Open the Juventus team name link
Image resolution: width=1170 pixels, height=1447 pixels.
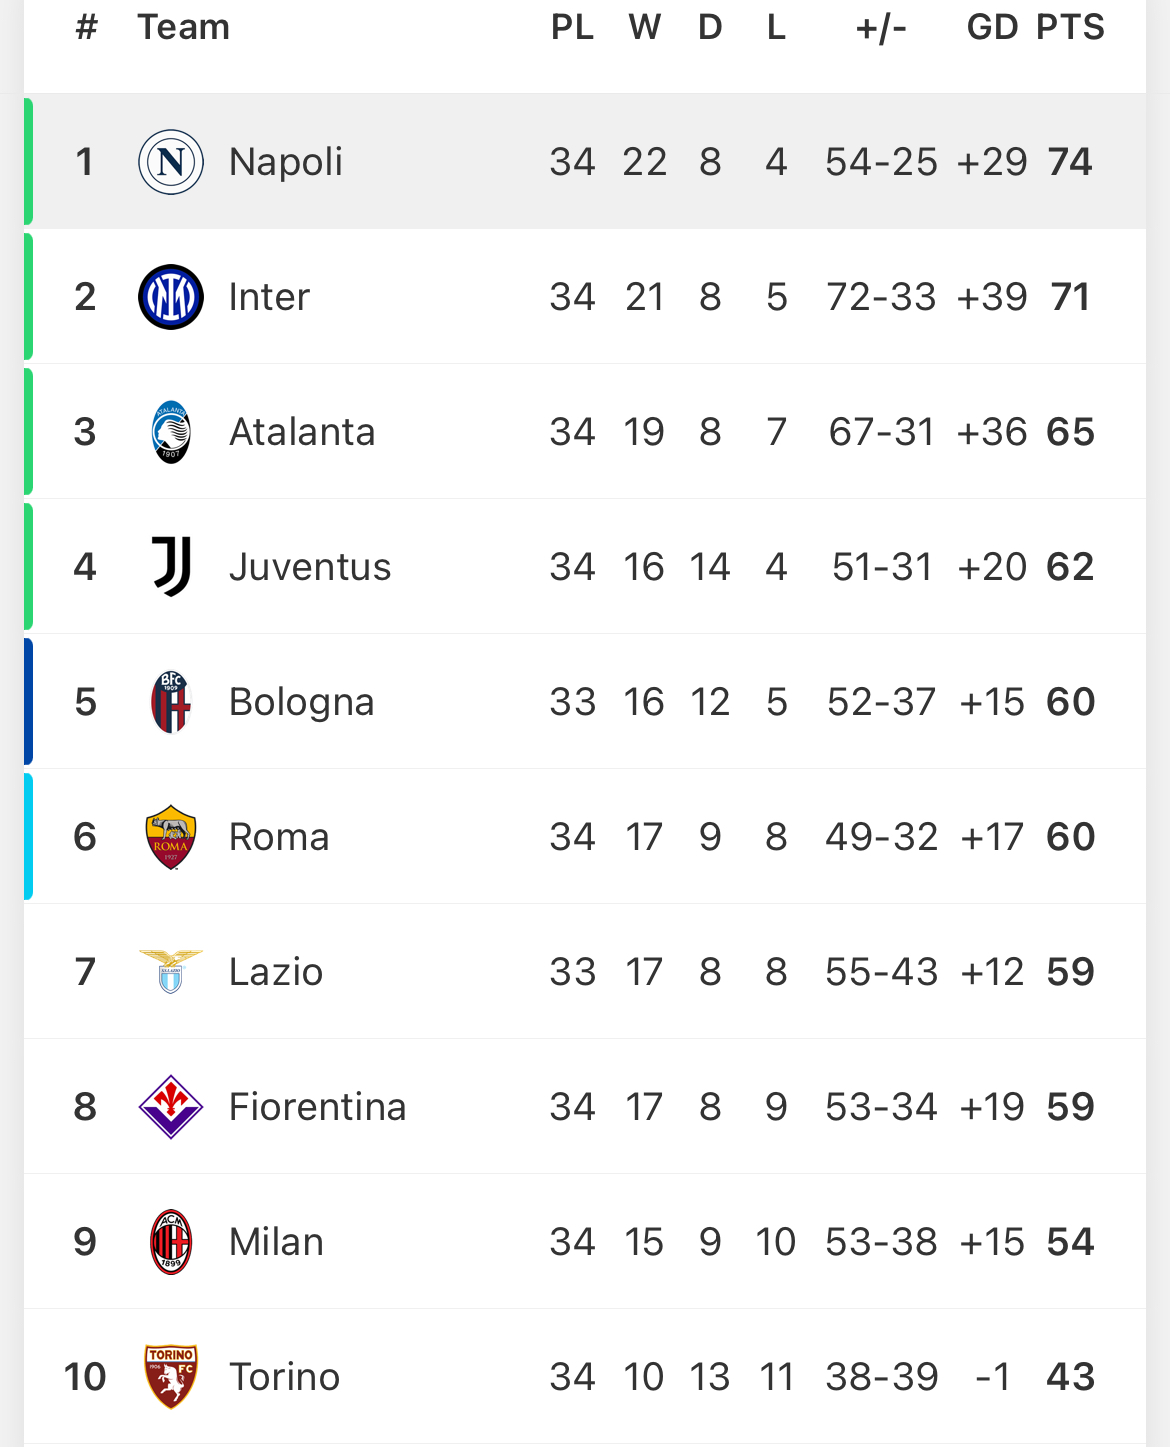[x=310, y=567]
